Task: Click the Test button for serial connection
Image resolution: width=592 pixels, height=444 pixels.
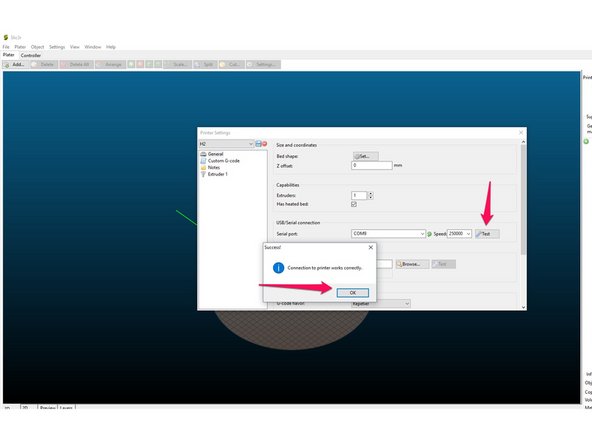Action: 487,234
